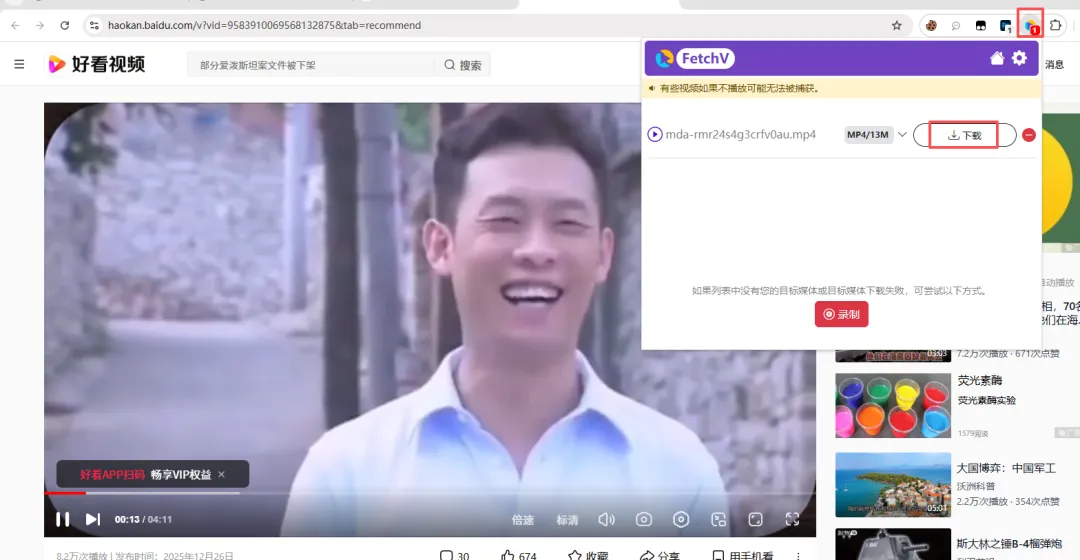Click the cookie extension icon
Screen dimensions: 1080x560
point(931,25)
